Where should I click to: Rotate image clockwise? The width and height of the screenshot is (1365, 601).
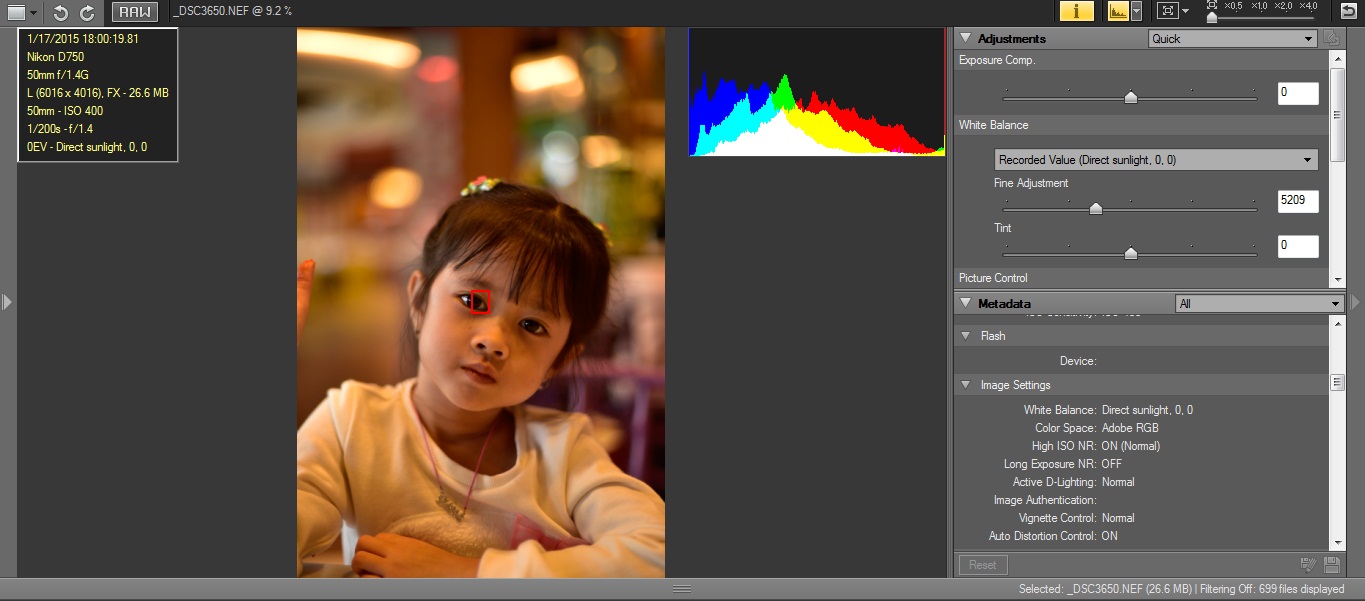click(87, 12)
